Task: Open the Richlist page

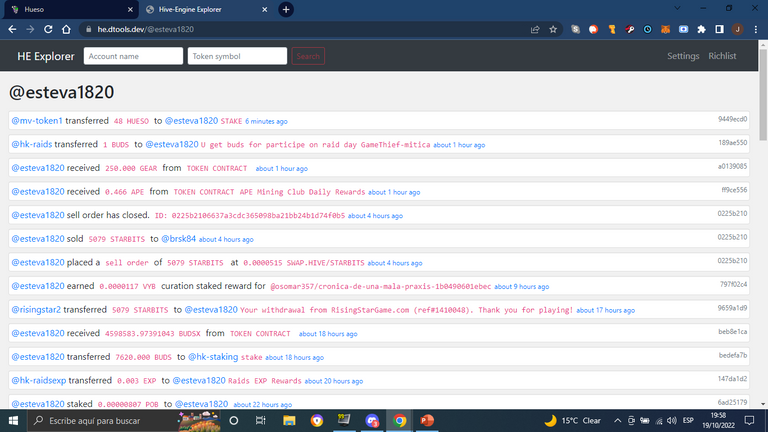Action: pos(722,56)
